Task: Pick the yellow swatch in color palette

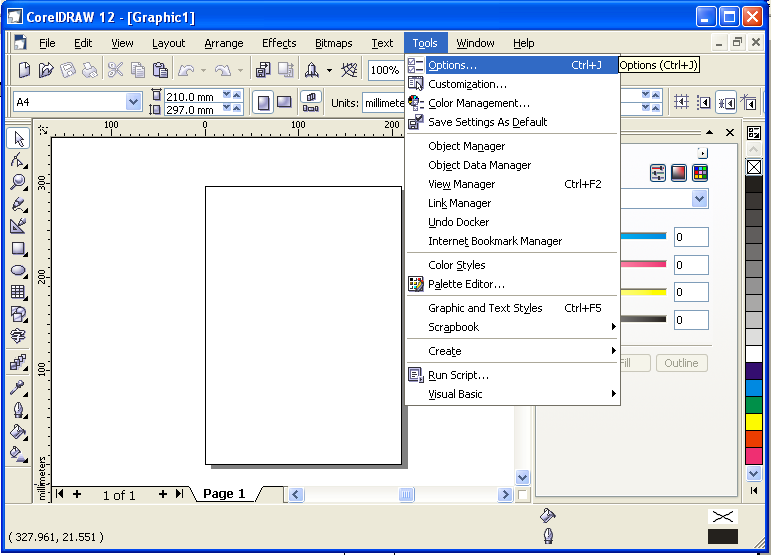Action: coord(754,421)
